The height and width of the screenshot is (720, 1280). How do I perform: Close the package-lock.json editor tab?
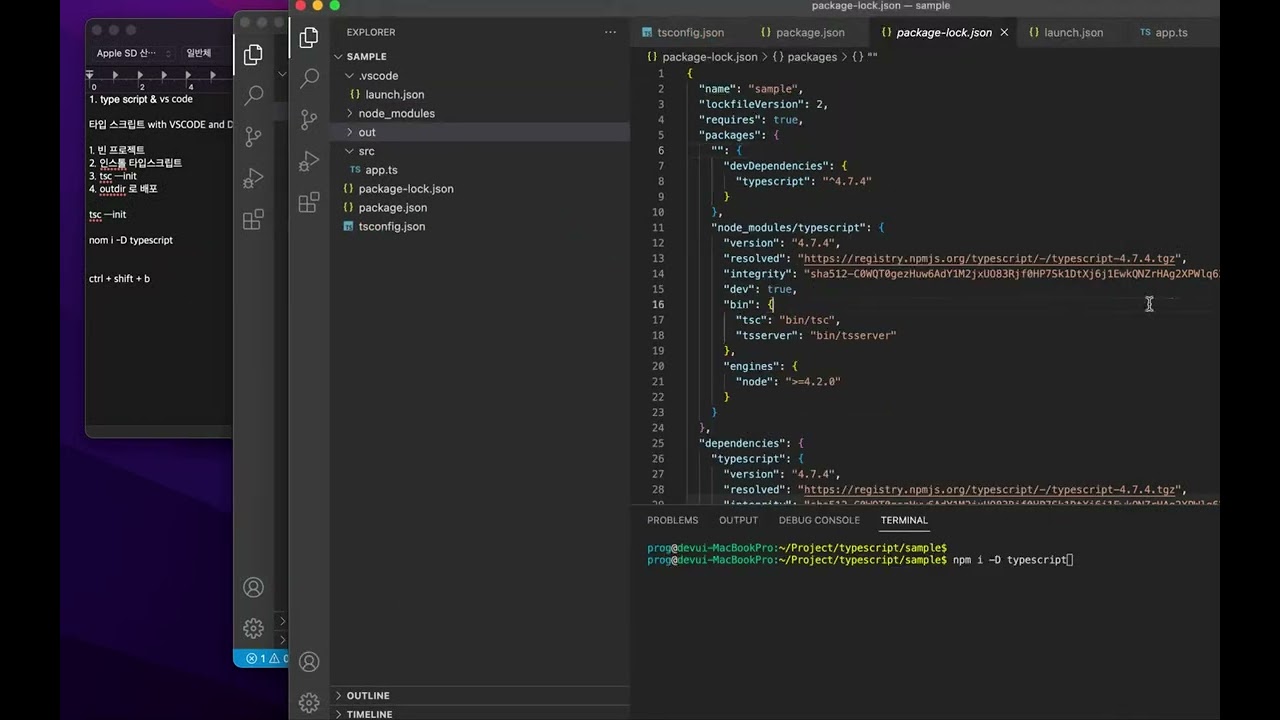[1004, 32]
